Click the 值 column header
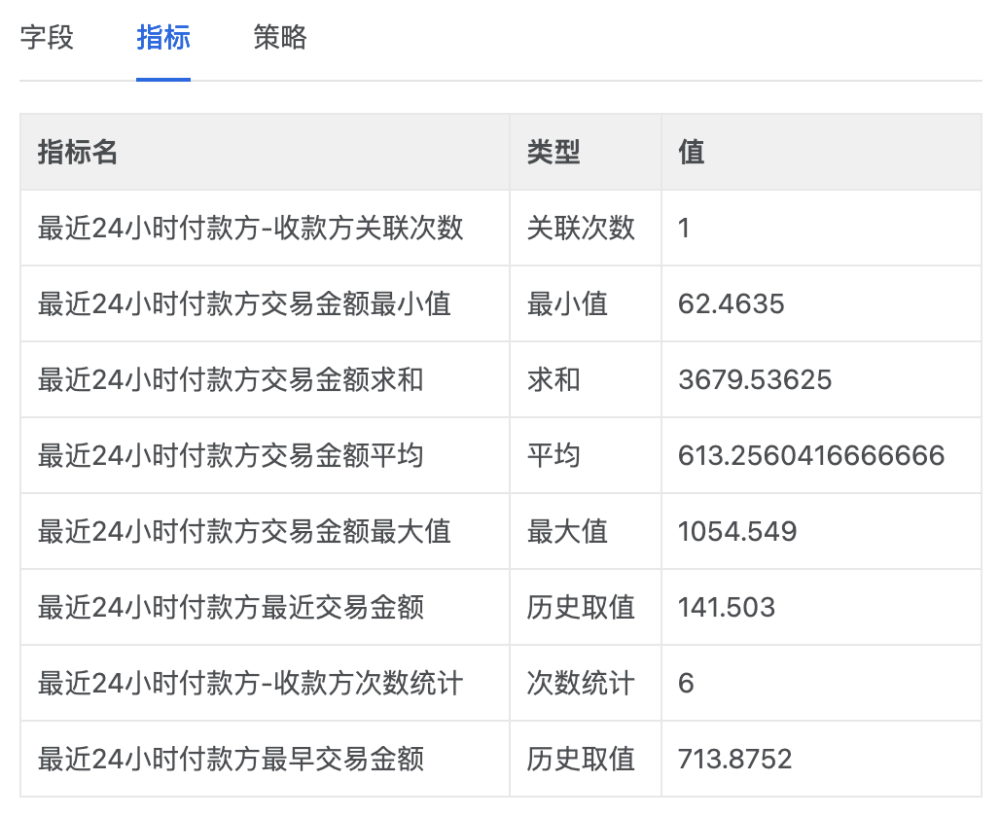The height and width of the screenshot is (817, 1000). (691, 152)
